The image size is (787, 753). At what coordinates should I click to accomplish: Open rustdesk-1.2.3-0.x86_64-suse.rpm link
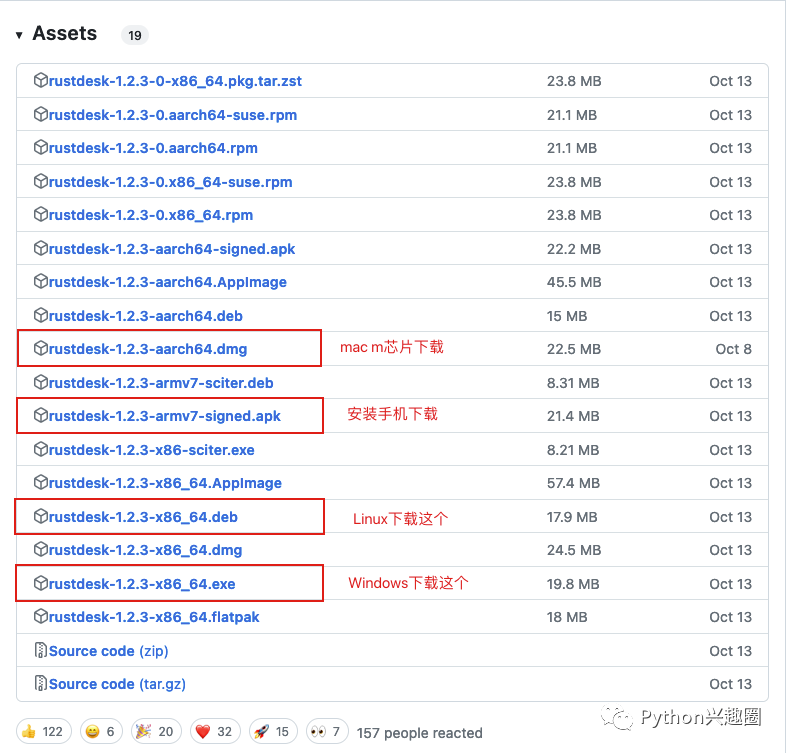170,182
